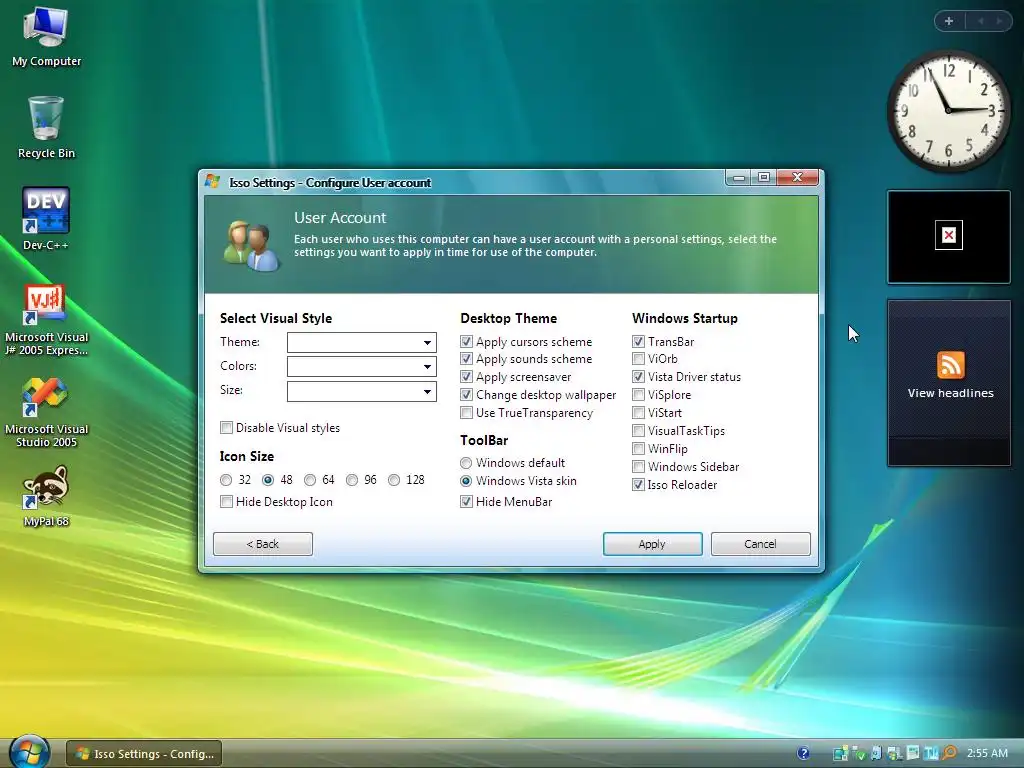Click the analog clock gadget

[948, 112]
